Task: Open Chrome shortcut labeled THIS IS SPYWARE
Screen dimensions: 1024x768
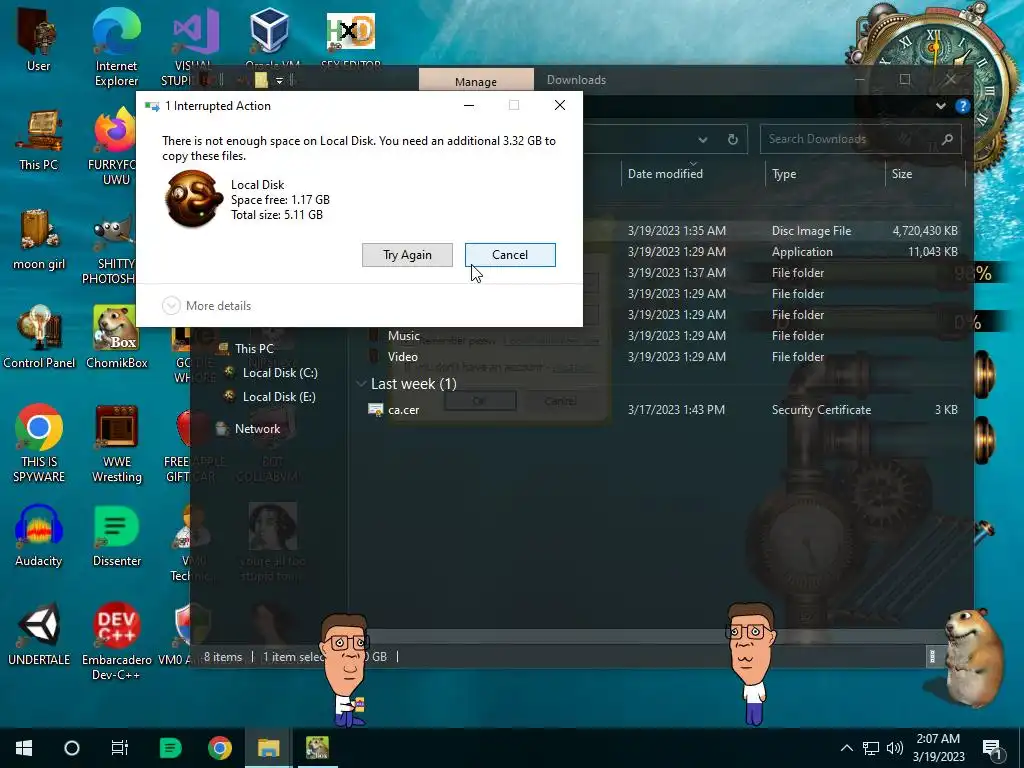Action: pos(39,444)
